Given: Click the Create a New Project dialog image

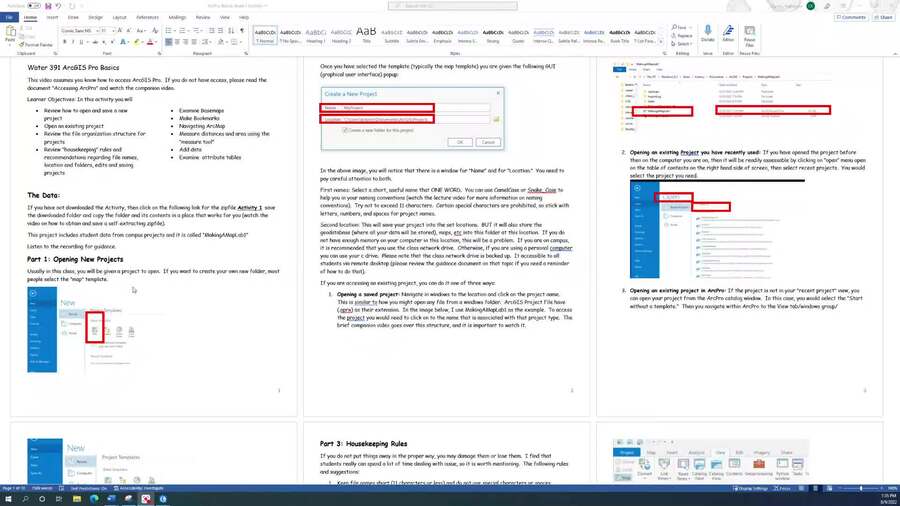Looking at the screenshot, I should [412, 118].
